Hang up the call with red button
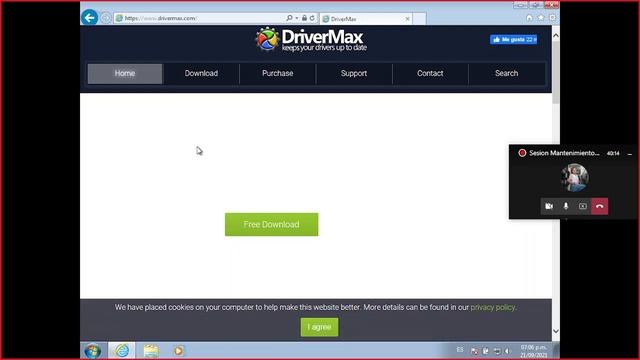 point(600,206)
